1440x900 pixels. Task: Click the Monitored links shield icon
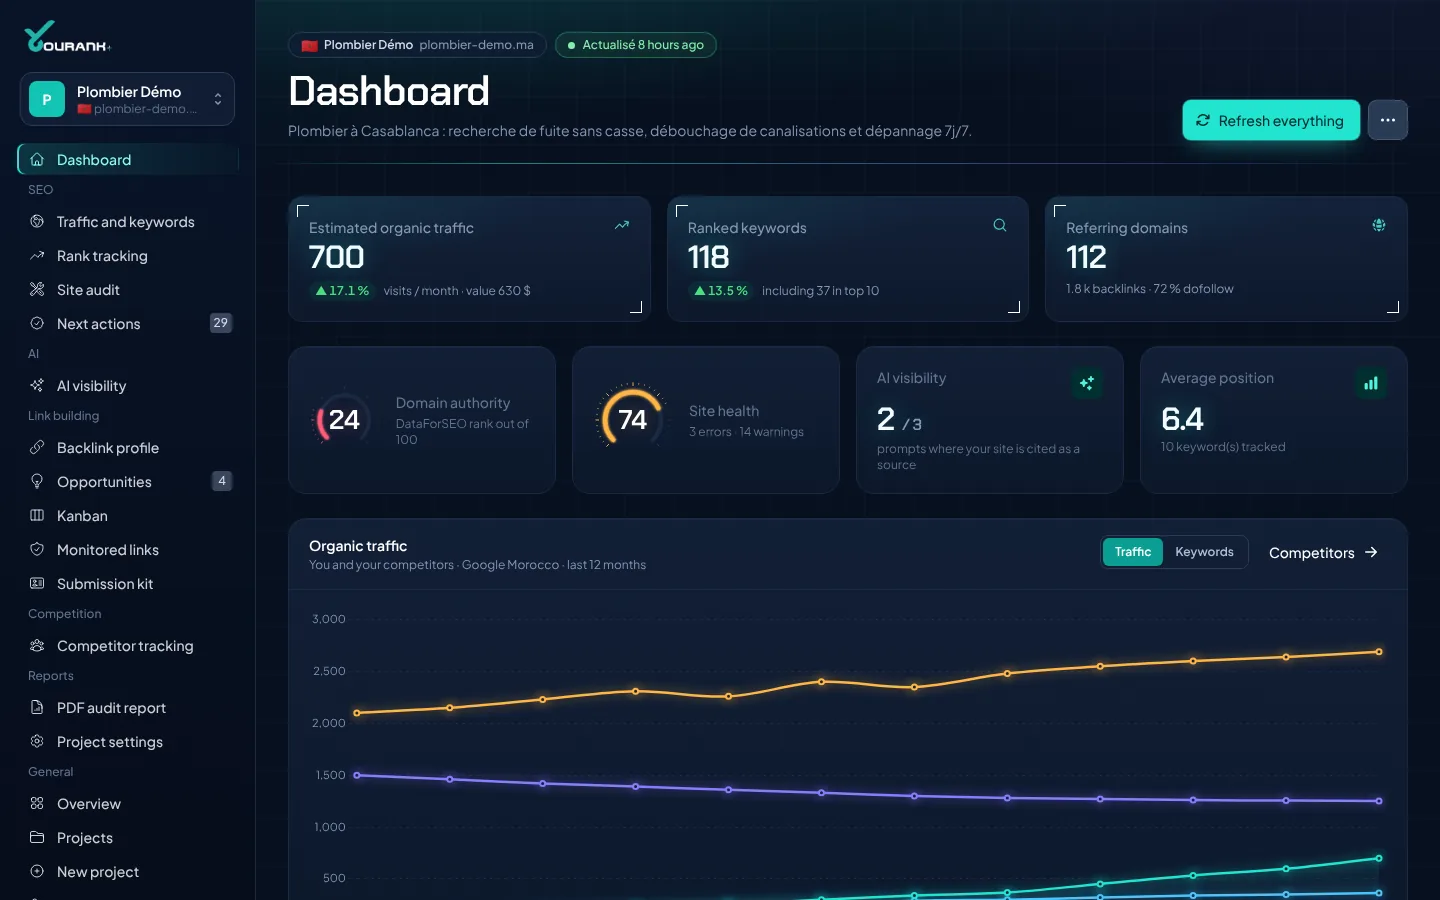[37, 549]
